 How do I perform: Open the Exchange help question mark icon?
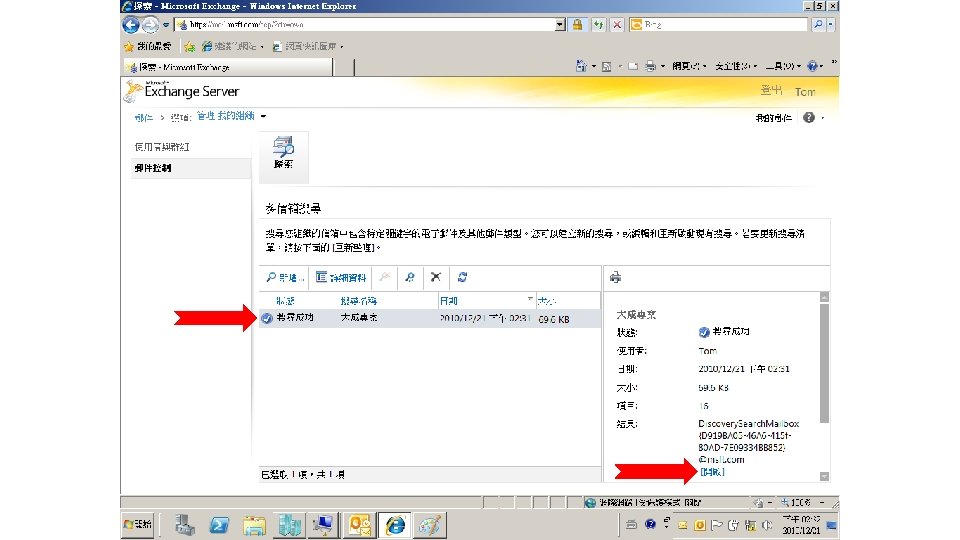click(x=809, y=117)
